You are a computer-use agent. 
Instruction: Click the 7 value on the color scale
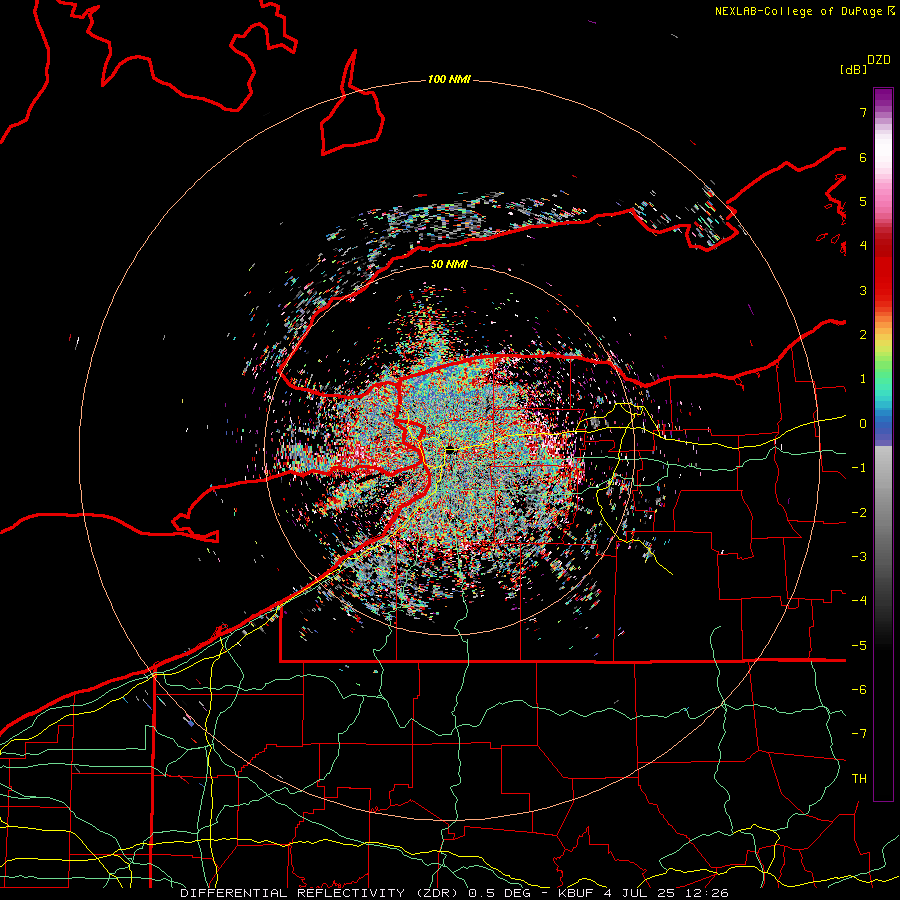click(863, 112)
